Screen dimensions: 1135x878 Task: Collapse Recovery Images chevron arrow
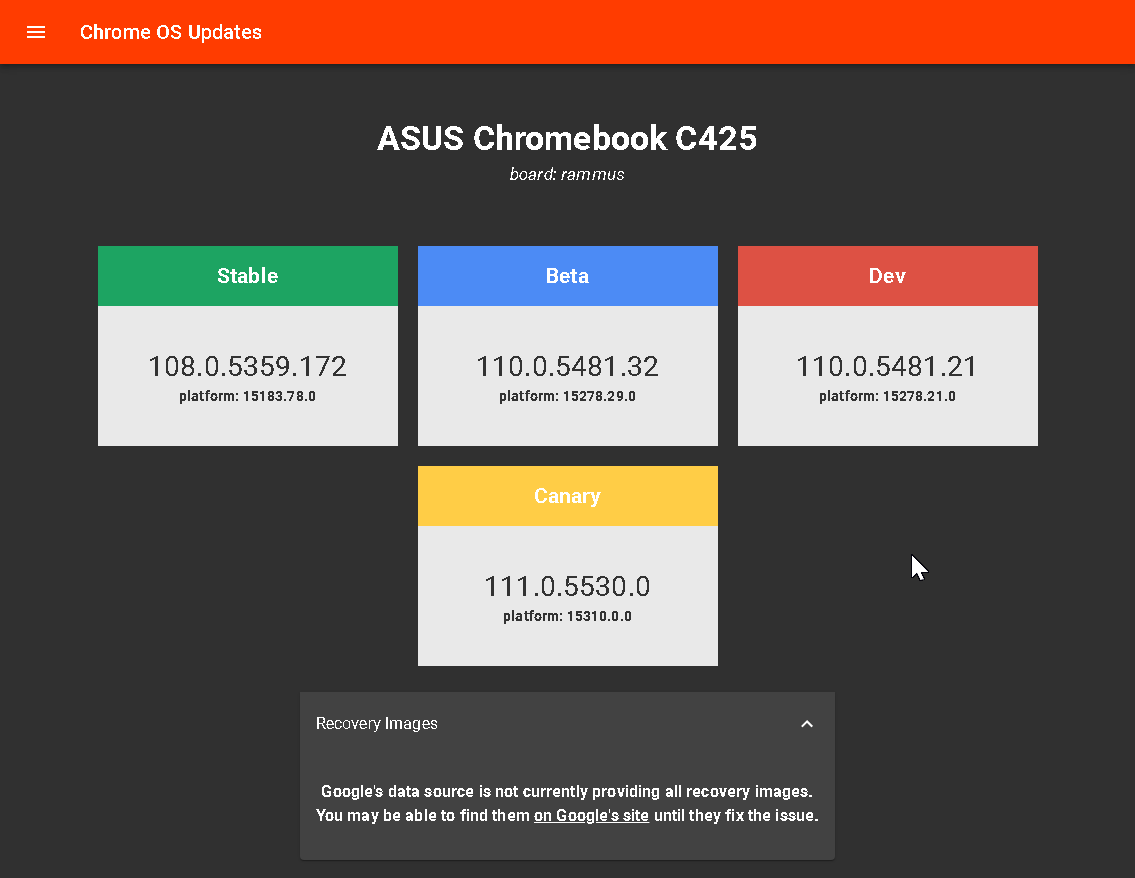point(806,724)
